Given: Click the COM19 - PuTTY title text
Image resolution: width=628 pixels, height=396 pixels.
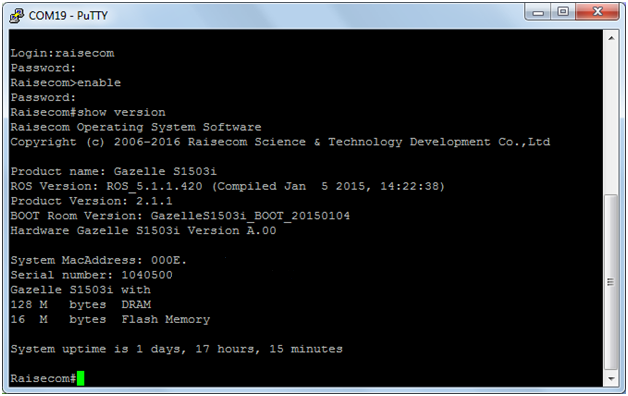Looking at the screenshot, I should click(68, 16).
